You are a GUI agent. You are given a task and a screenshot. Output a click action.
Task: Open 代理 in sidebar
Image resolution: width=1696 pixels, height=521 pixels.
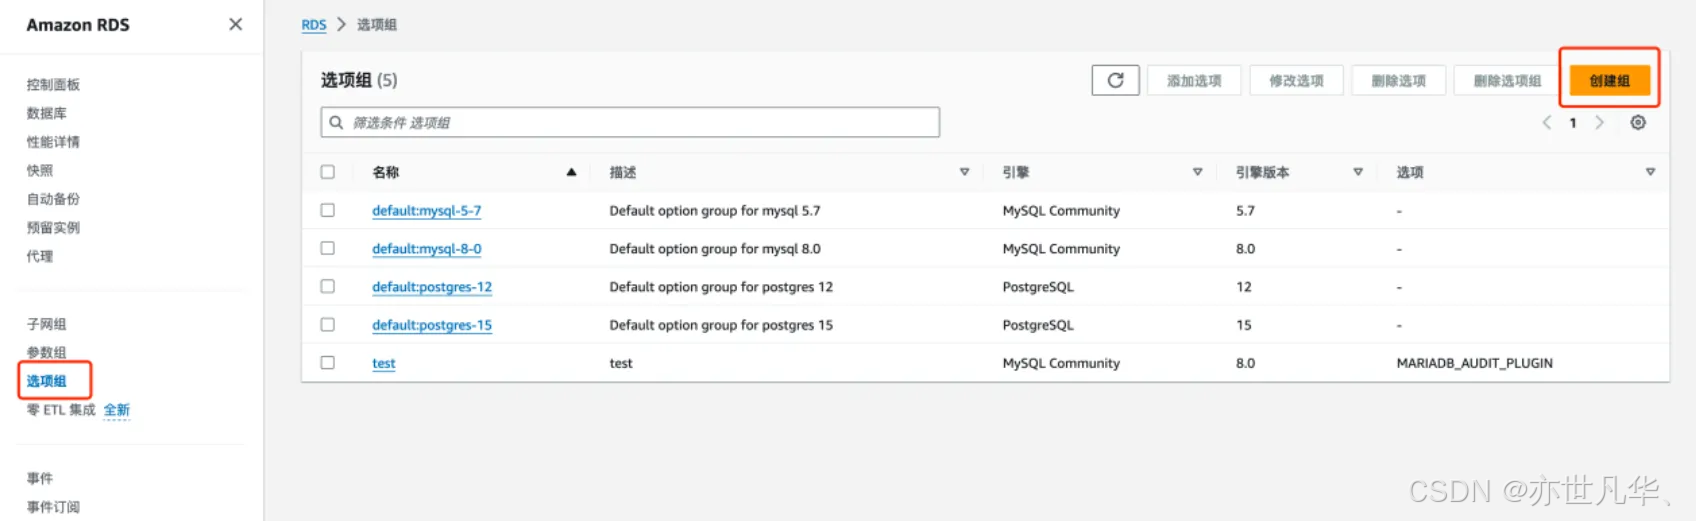coord(40,256)
